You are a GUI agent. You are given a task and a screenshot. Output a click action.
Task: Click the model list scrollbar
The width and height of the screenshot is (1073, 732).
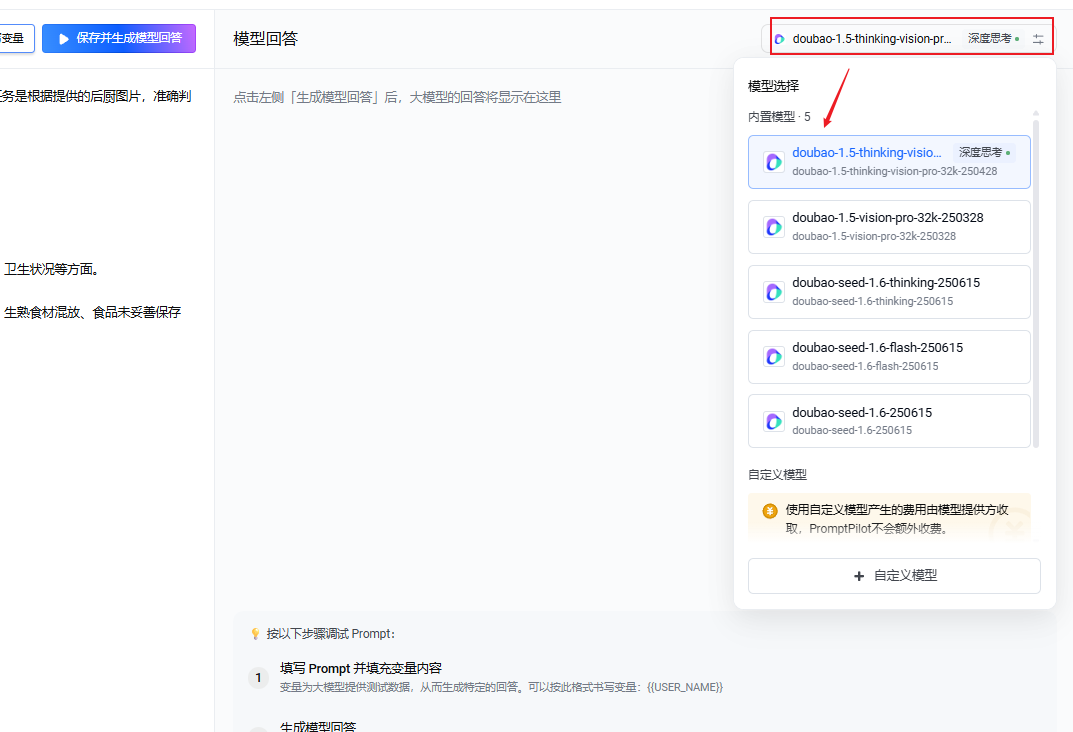tap(1036, 284)
